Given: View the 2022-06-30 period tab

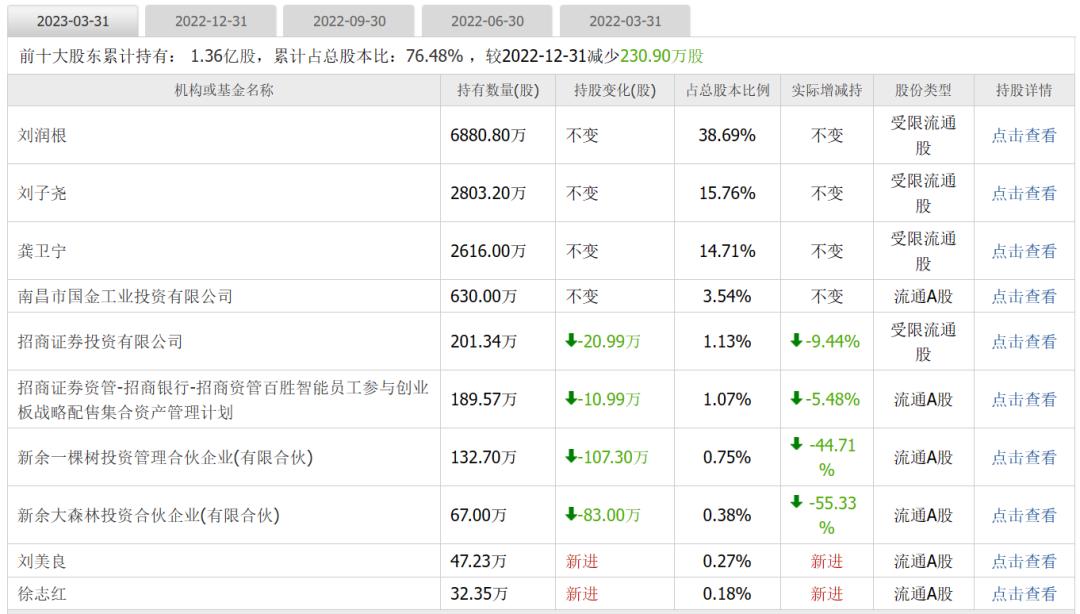Looking at the screenshot, I should coord(487,21).
